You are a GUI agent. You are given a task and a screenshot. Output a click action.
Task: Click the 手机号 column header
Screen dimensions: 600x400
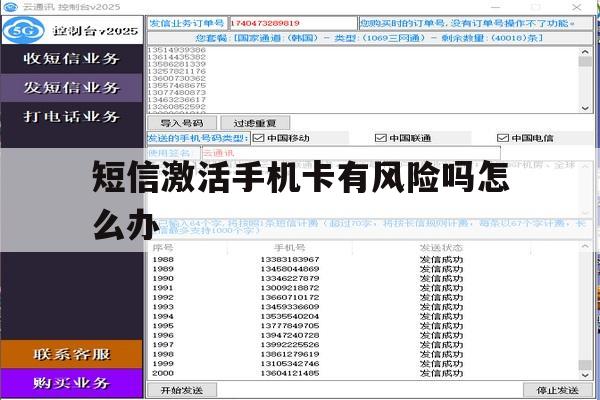click(289, 248)
